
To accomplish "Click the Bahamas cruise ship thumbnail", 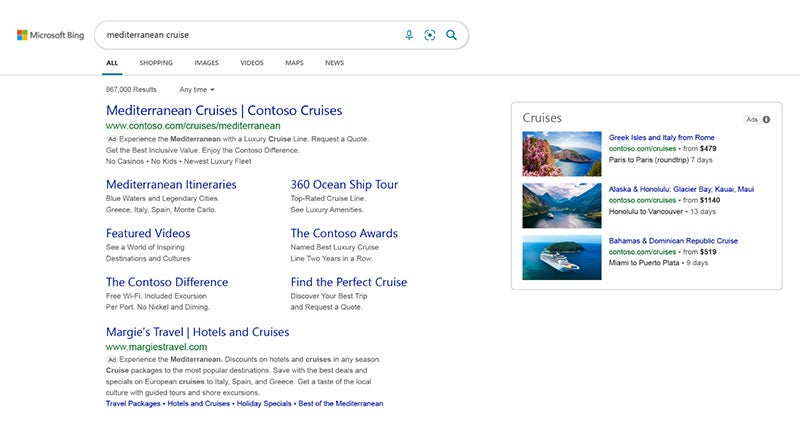I will [x=562, y=257].
